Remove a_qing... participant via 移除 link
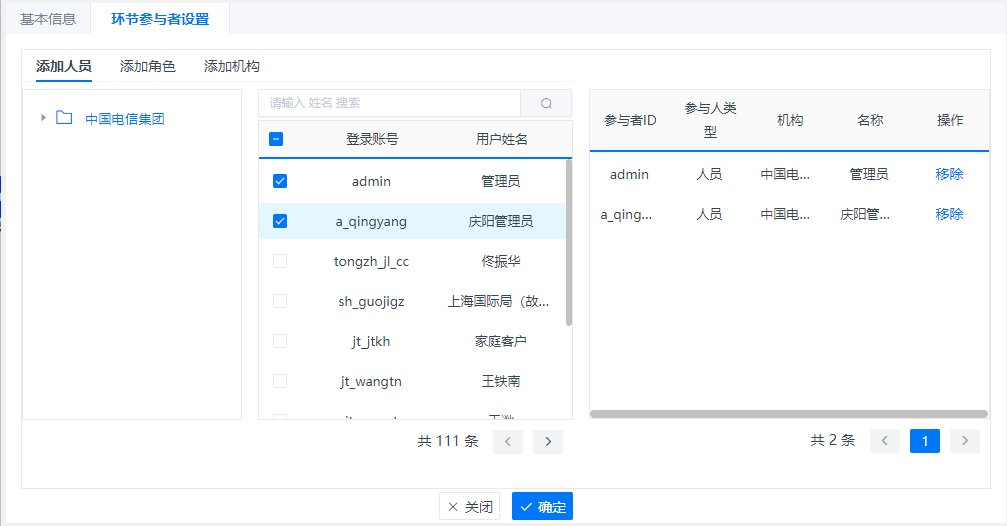 point(949,214)
